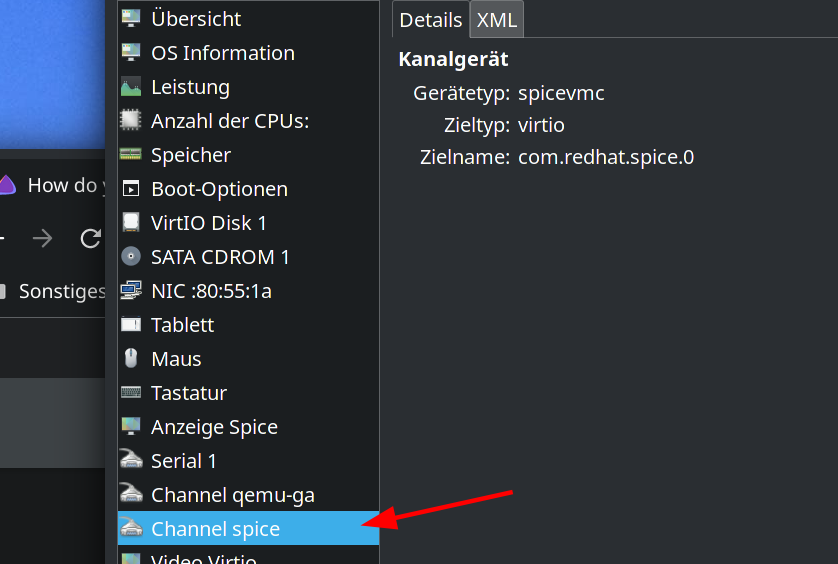Viewport: 838px width, 564px height.
Task: Click the Maus mouse icon
Action: coord(131,359)
